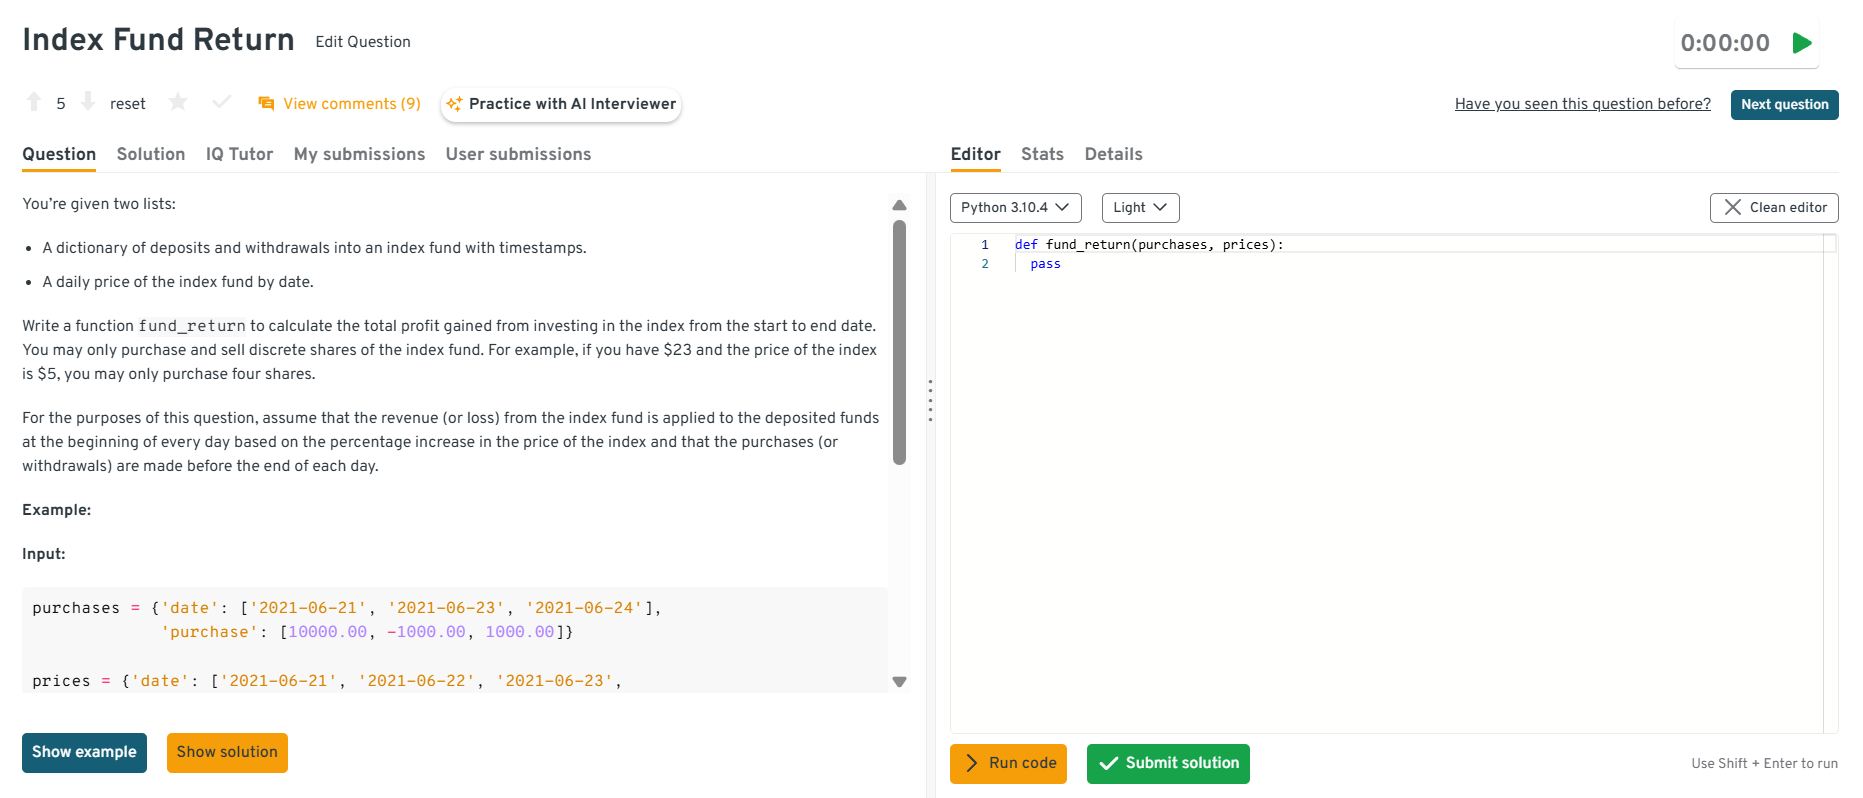The width and height of the screenshot is (1863, 798).
Task: Practice with AI Interviewer
Action: [561, 104]
